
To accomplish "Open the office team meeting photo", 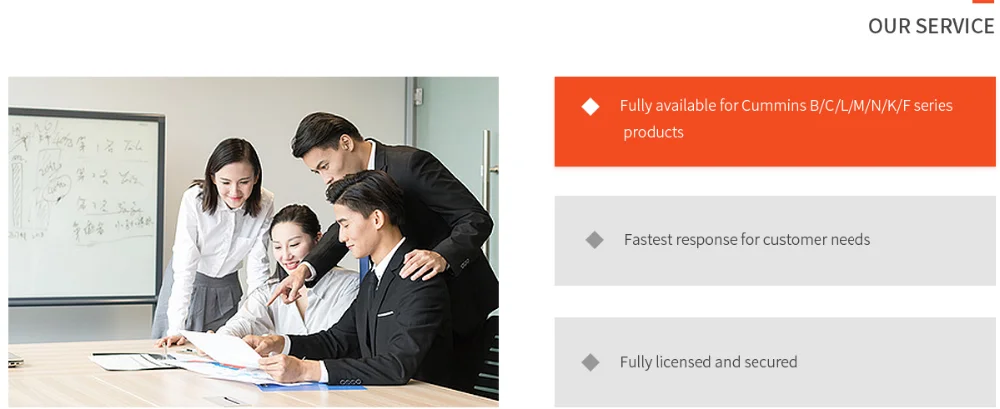I will [253, 242].
